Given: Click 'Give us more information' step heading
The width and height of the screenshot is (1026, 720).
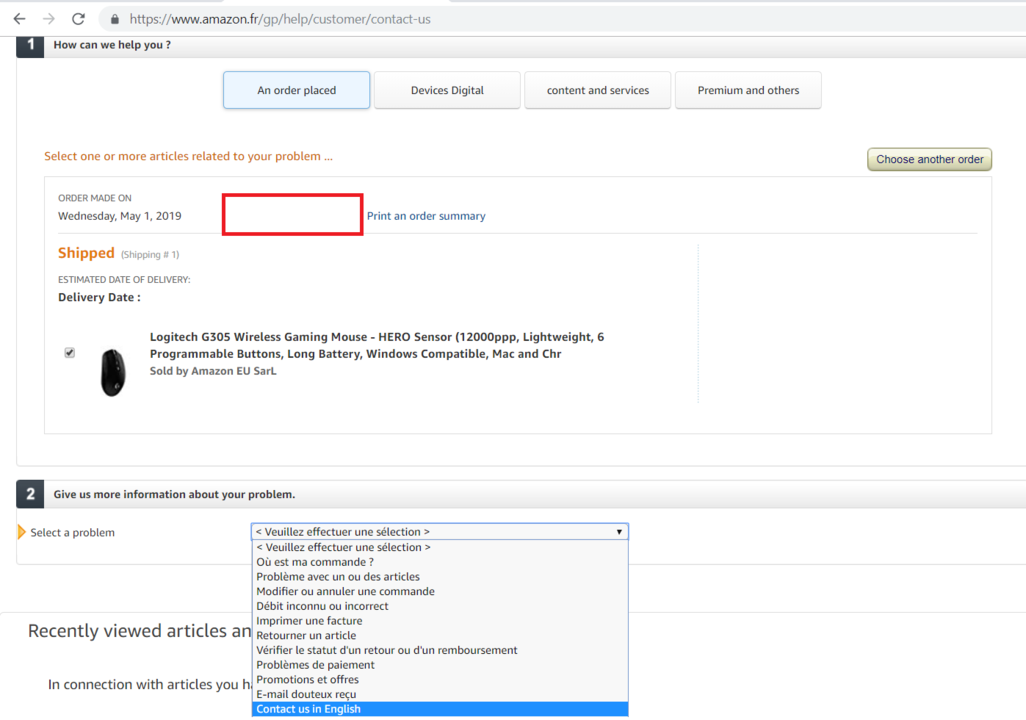Looking at the screenshot, I should point(174,494).
